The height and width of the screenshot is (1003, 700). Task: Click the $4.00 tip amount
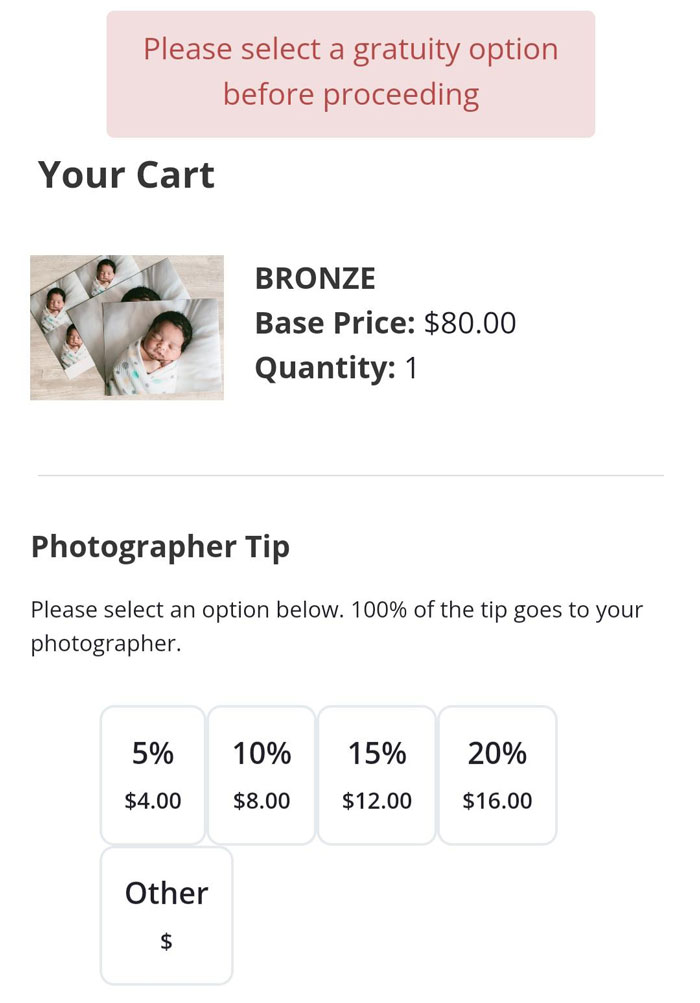[153, 801]
